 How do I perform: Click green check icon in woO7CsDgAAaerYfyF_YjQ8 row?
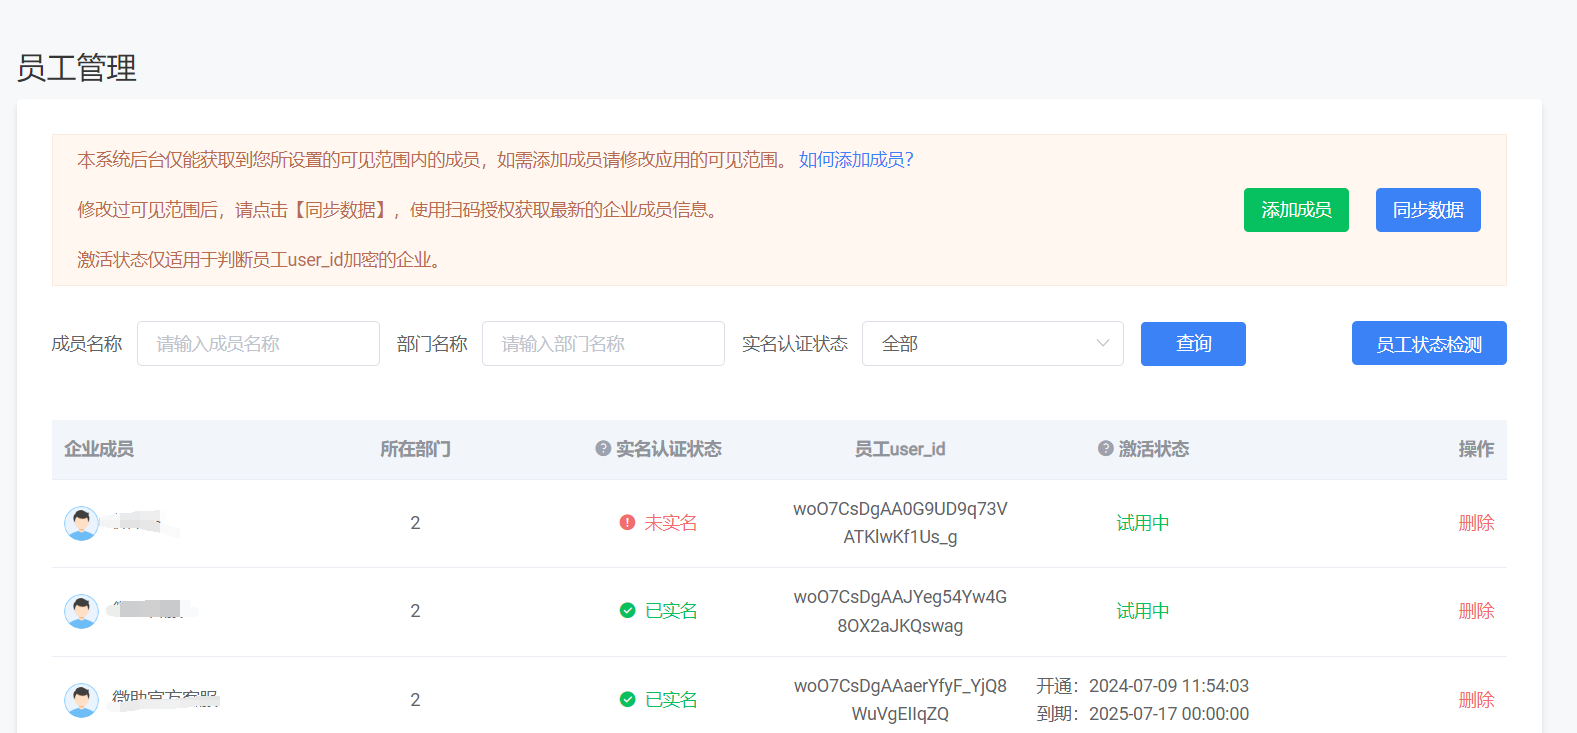click(x=628, y=700)
